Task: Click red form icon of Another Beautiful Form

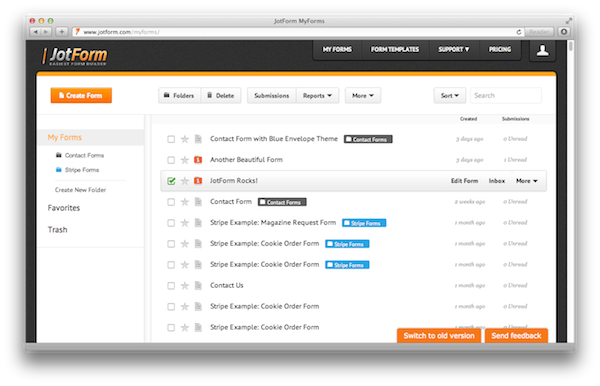Action: point(198,160)
